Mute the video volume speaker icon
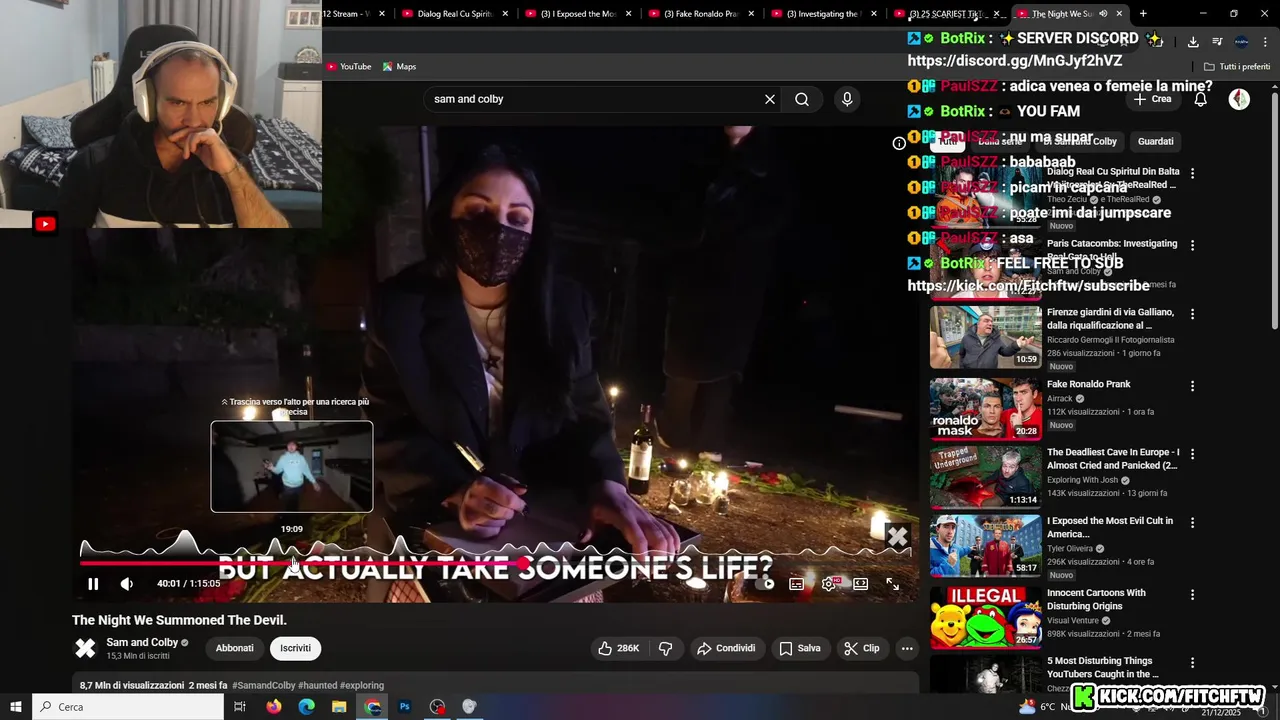Viewport: 1280px width, 720px height. click(x=127, y=584)
